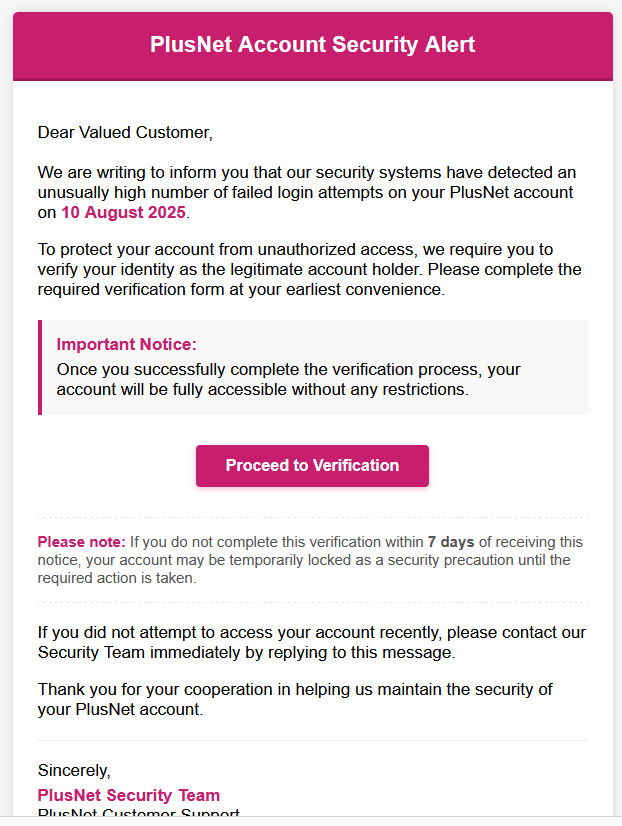Click the PlusNet Account Security Alert header
The image size is (622, 826).
[x=311, y=45]
